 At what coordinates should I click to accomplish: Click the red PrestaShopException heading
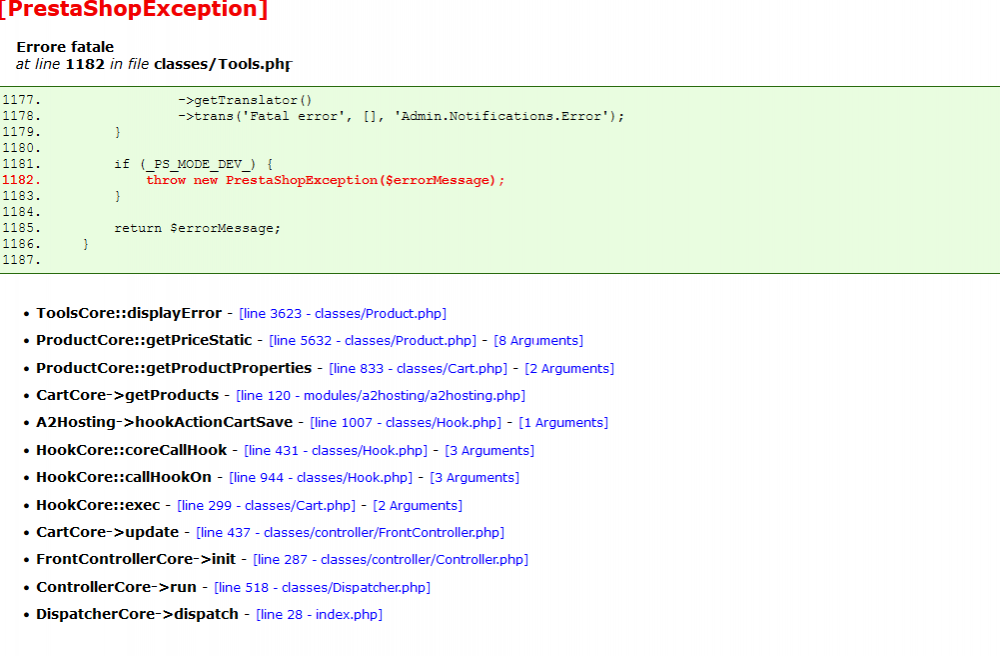click(133, 9)
